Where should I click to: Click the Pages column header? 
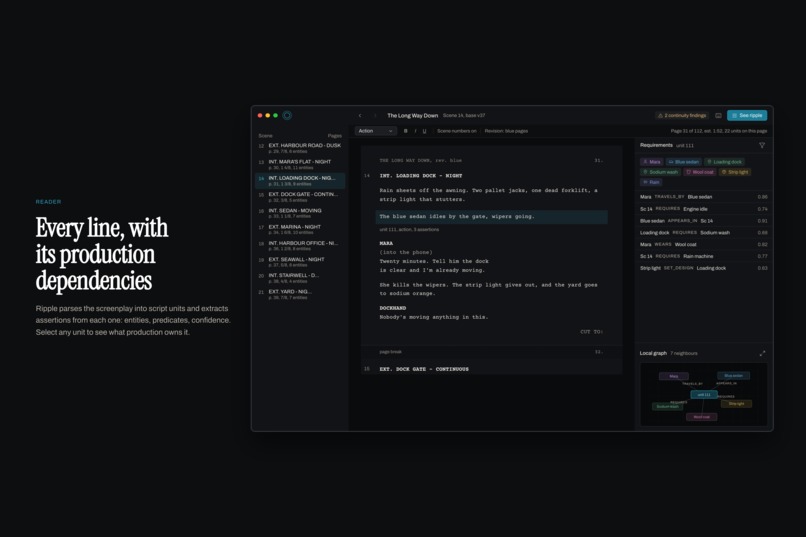[x=335, y=136]
